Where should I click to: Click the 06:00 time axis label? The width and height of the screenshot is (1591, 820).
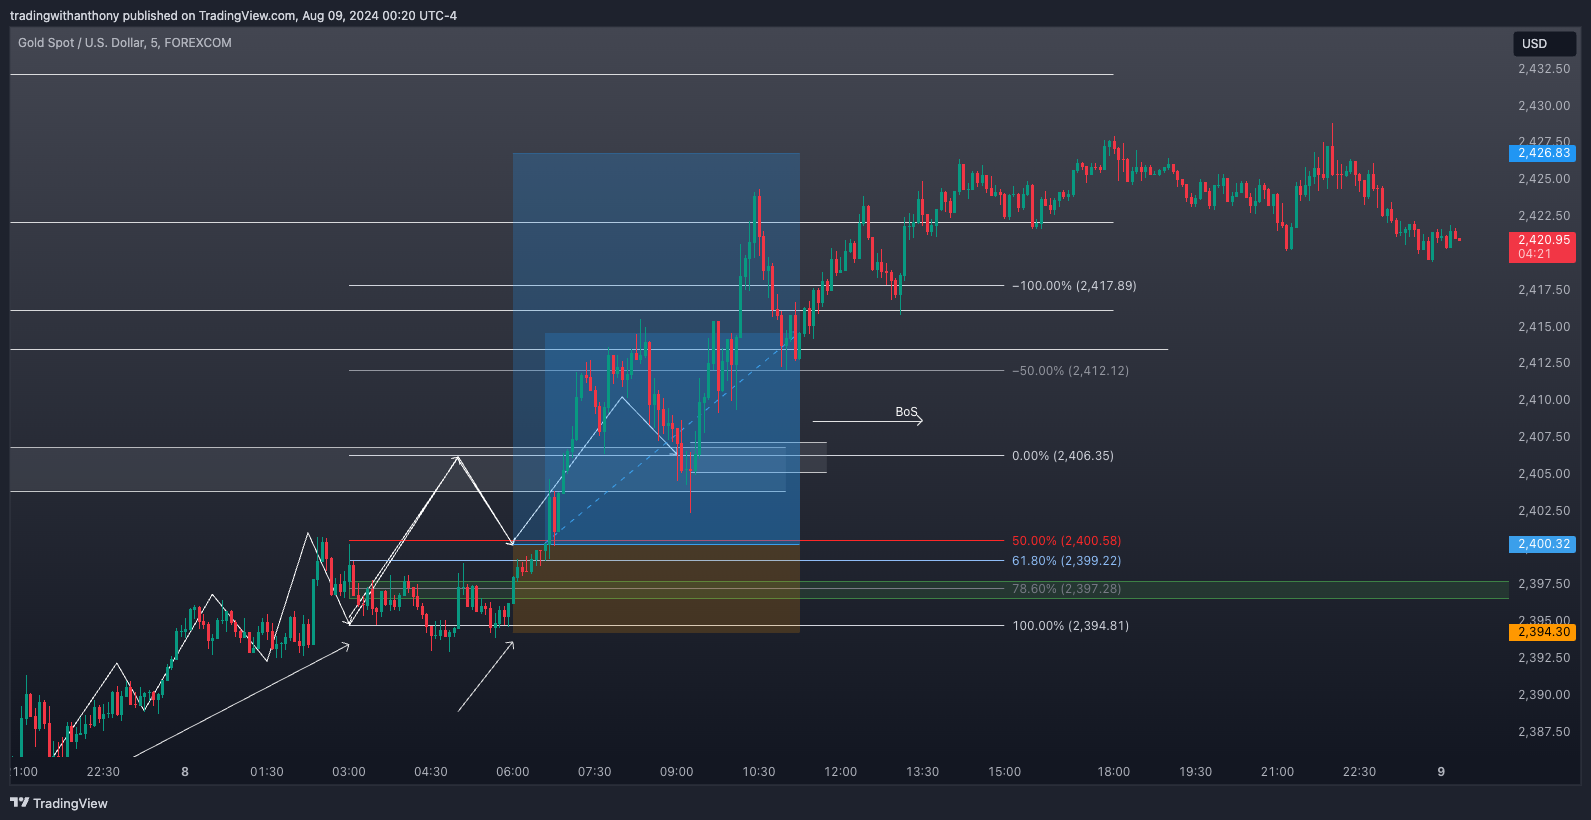click(513, 772)
